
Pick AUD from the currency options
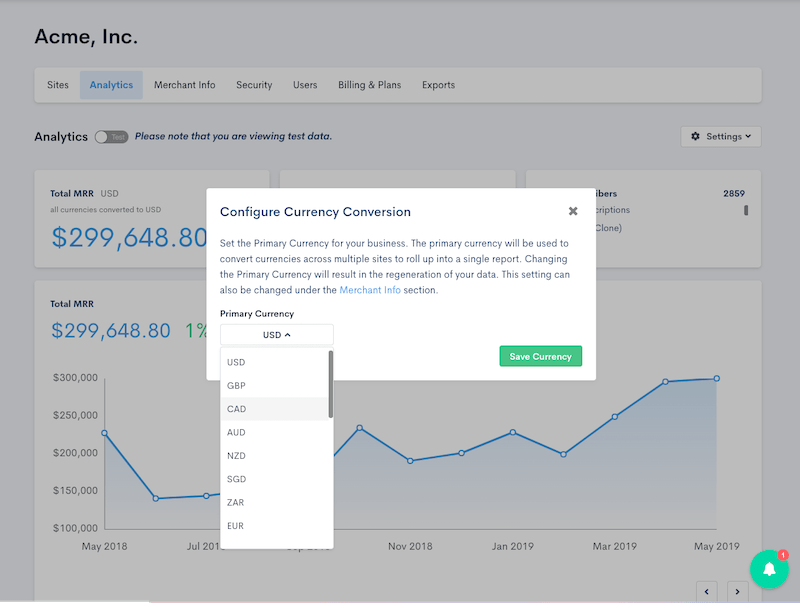pos(237,432)
